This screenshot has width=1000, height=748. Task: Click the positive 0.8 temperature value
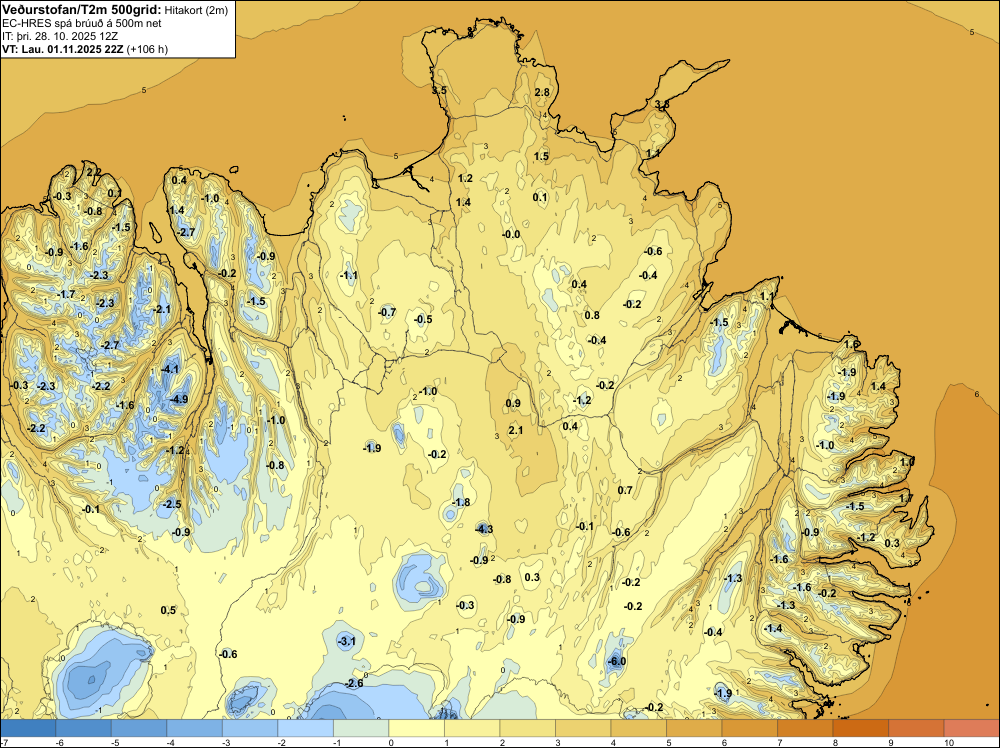[592, 315]
